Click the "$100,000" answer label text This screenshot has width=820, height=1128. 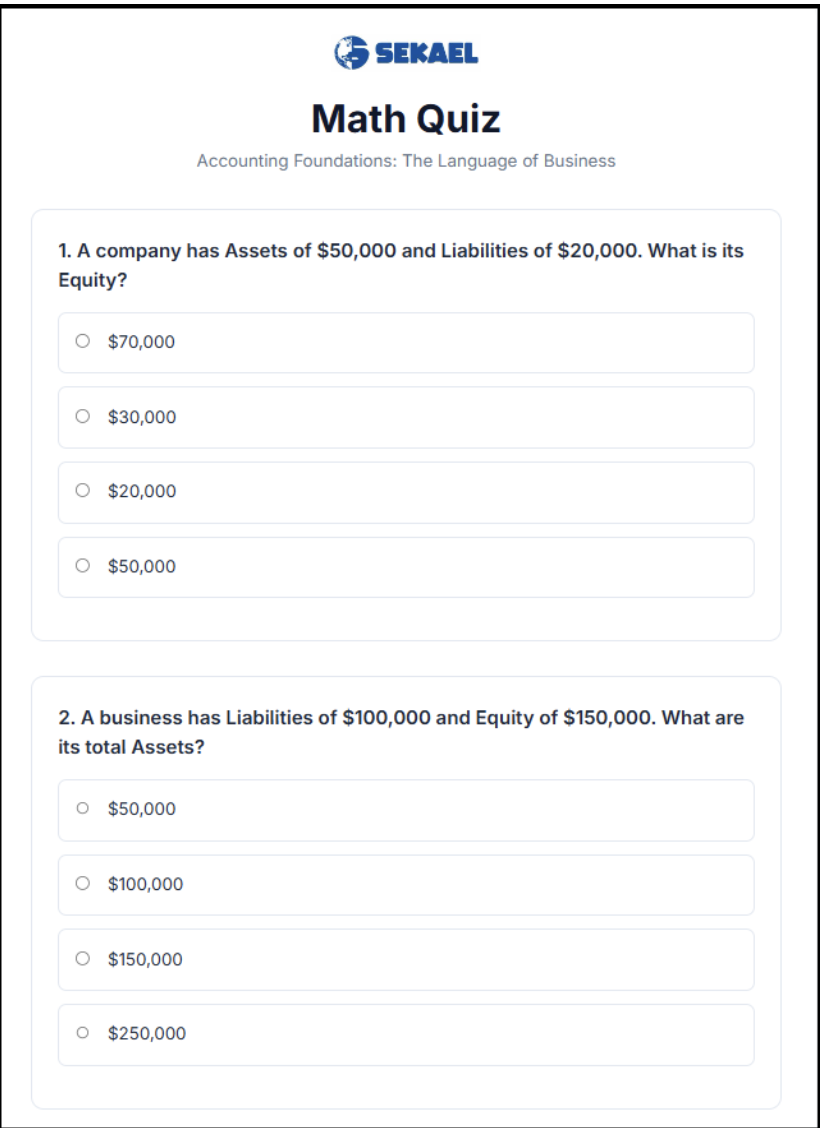pos(145,884)
